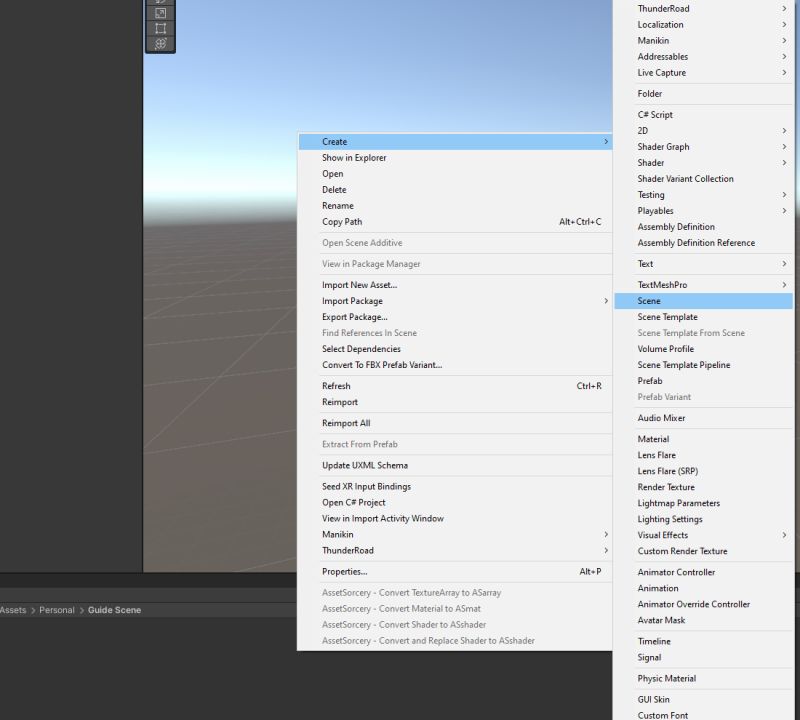Select the Rotate tool above the Scale tool
Image resolution: width=800 pixels, height=720 pixels.
point(160,2)
